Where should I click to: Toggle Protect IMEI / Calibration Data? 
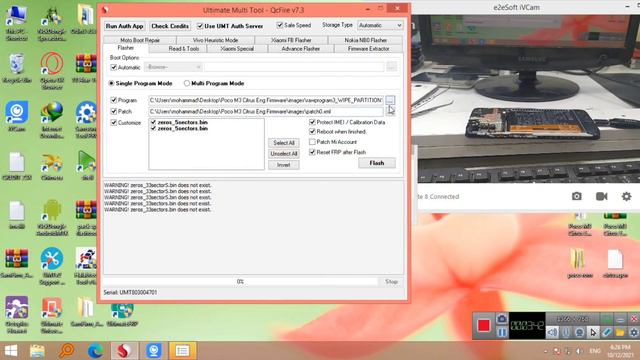[x=312, y=122]
